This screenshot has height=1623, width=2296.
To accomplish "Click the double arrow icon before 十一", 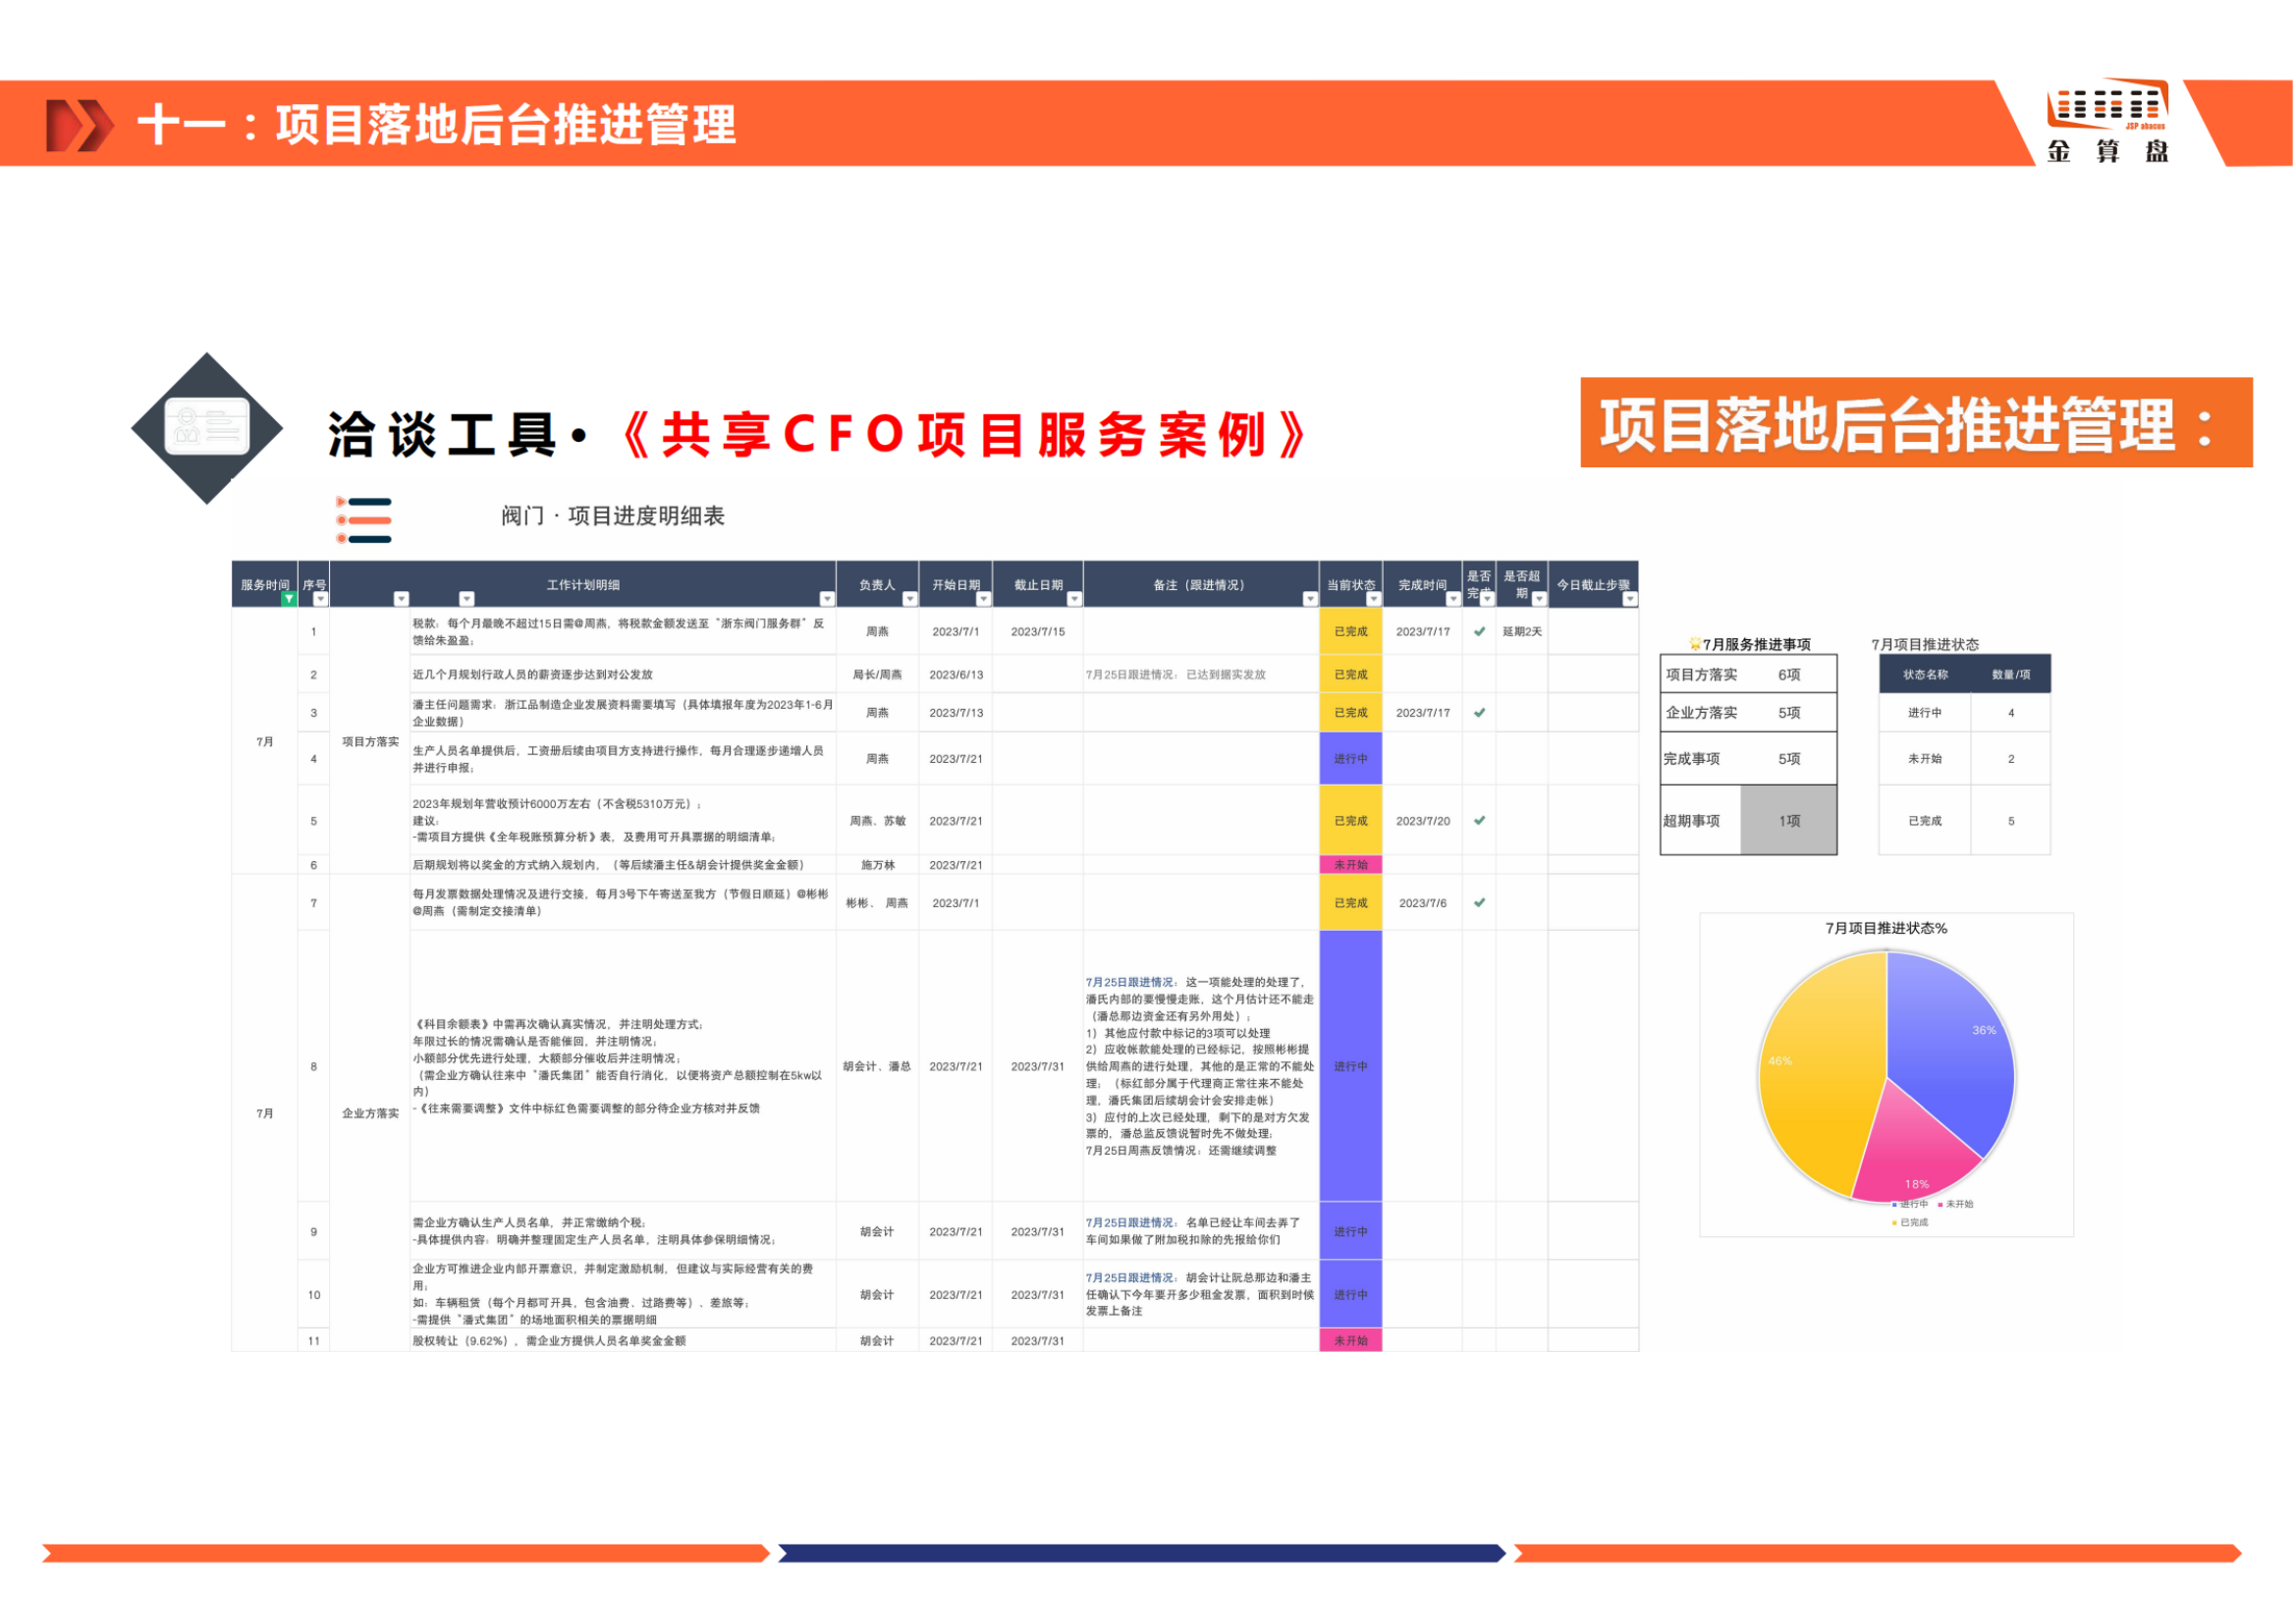I will tap(79, 126).
